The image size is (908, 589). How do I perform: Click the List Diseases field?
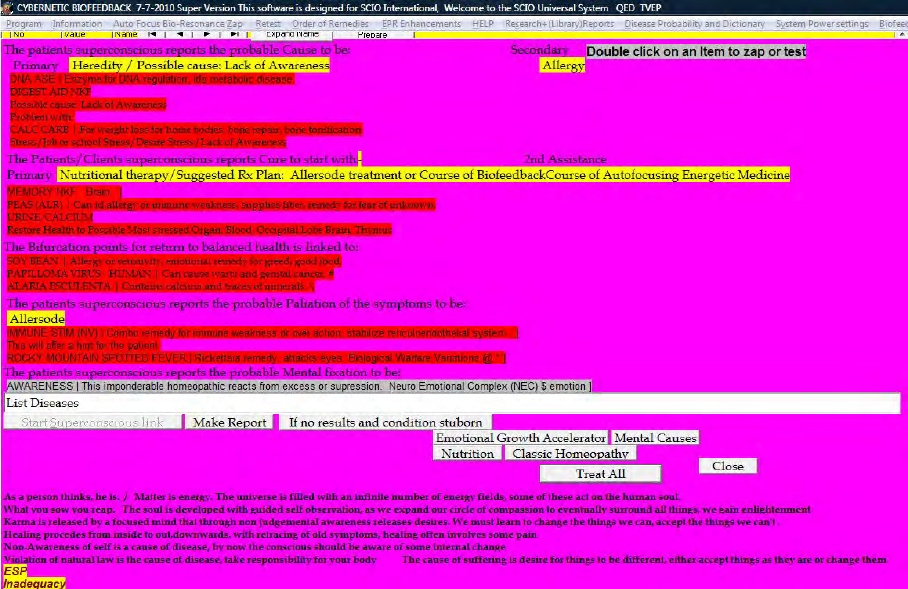tap(452, 403)
